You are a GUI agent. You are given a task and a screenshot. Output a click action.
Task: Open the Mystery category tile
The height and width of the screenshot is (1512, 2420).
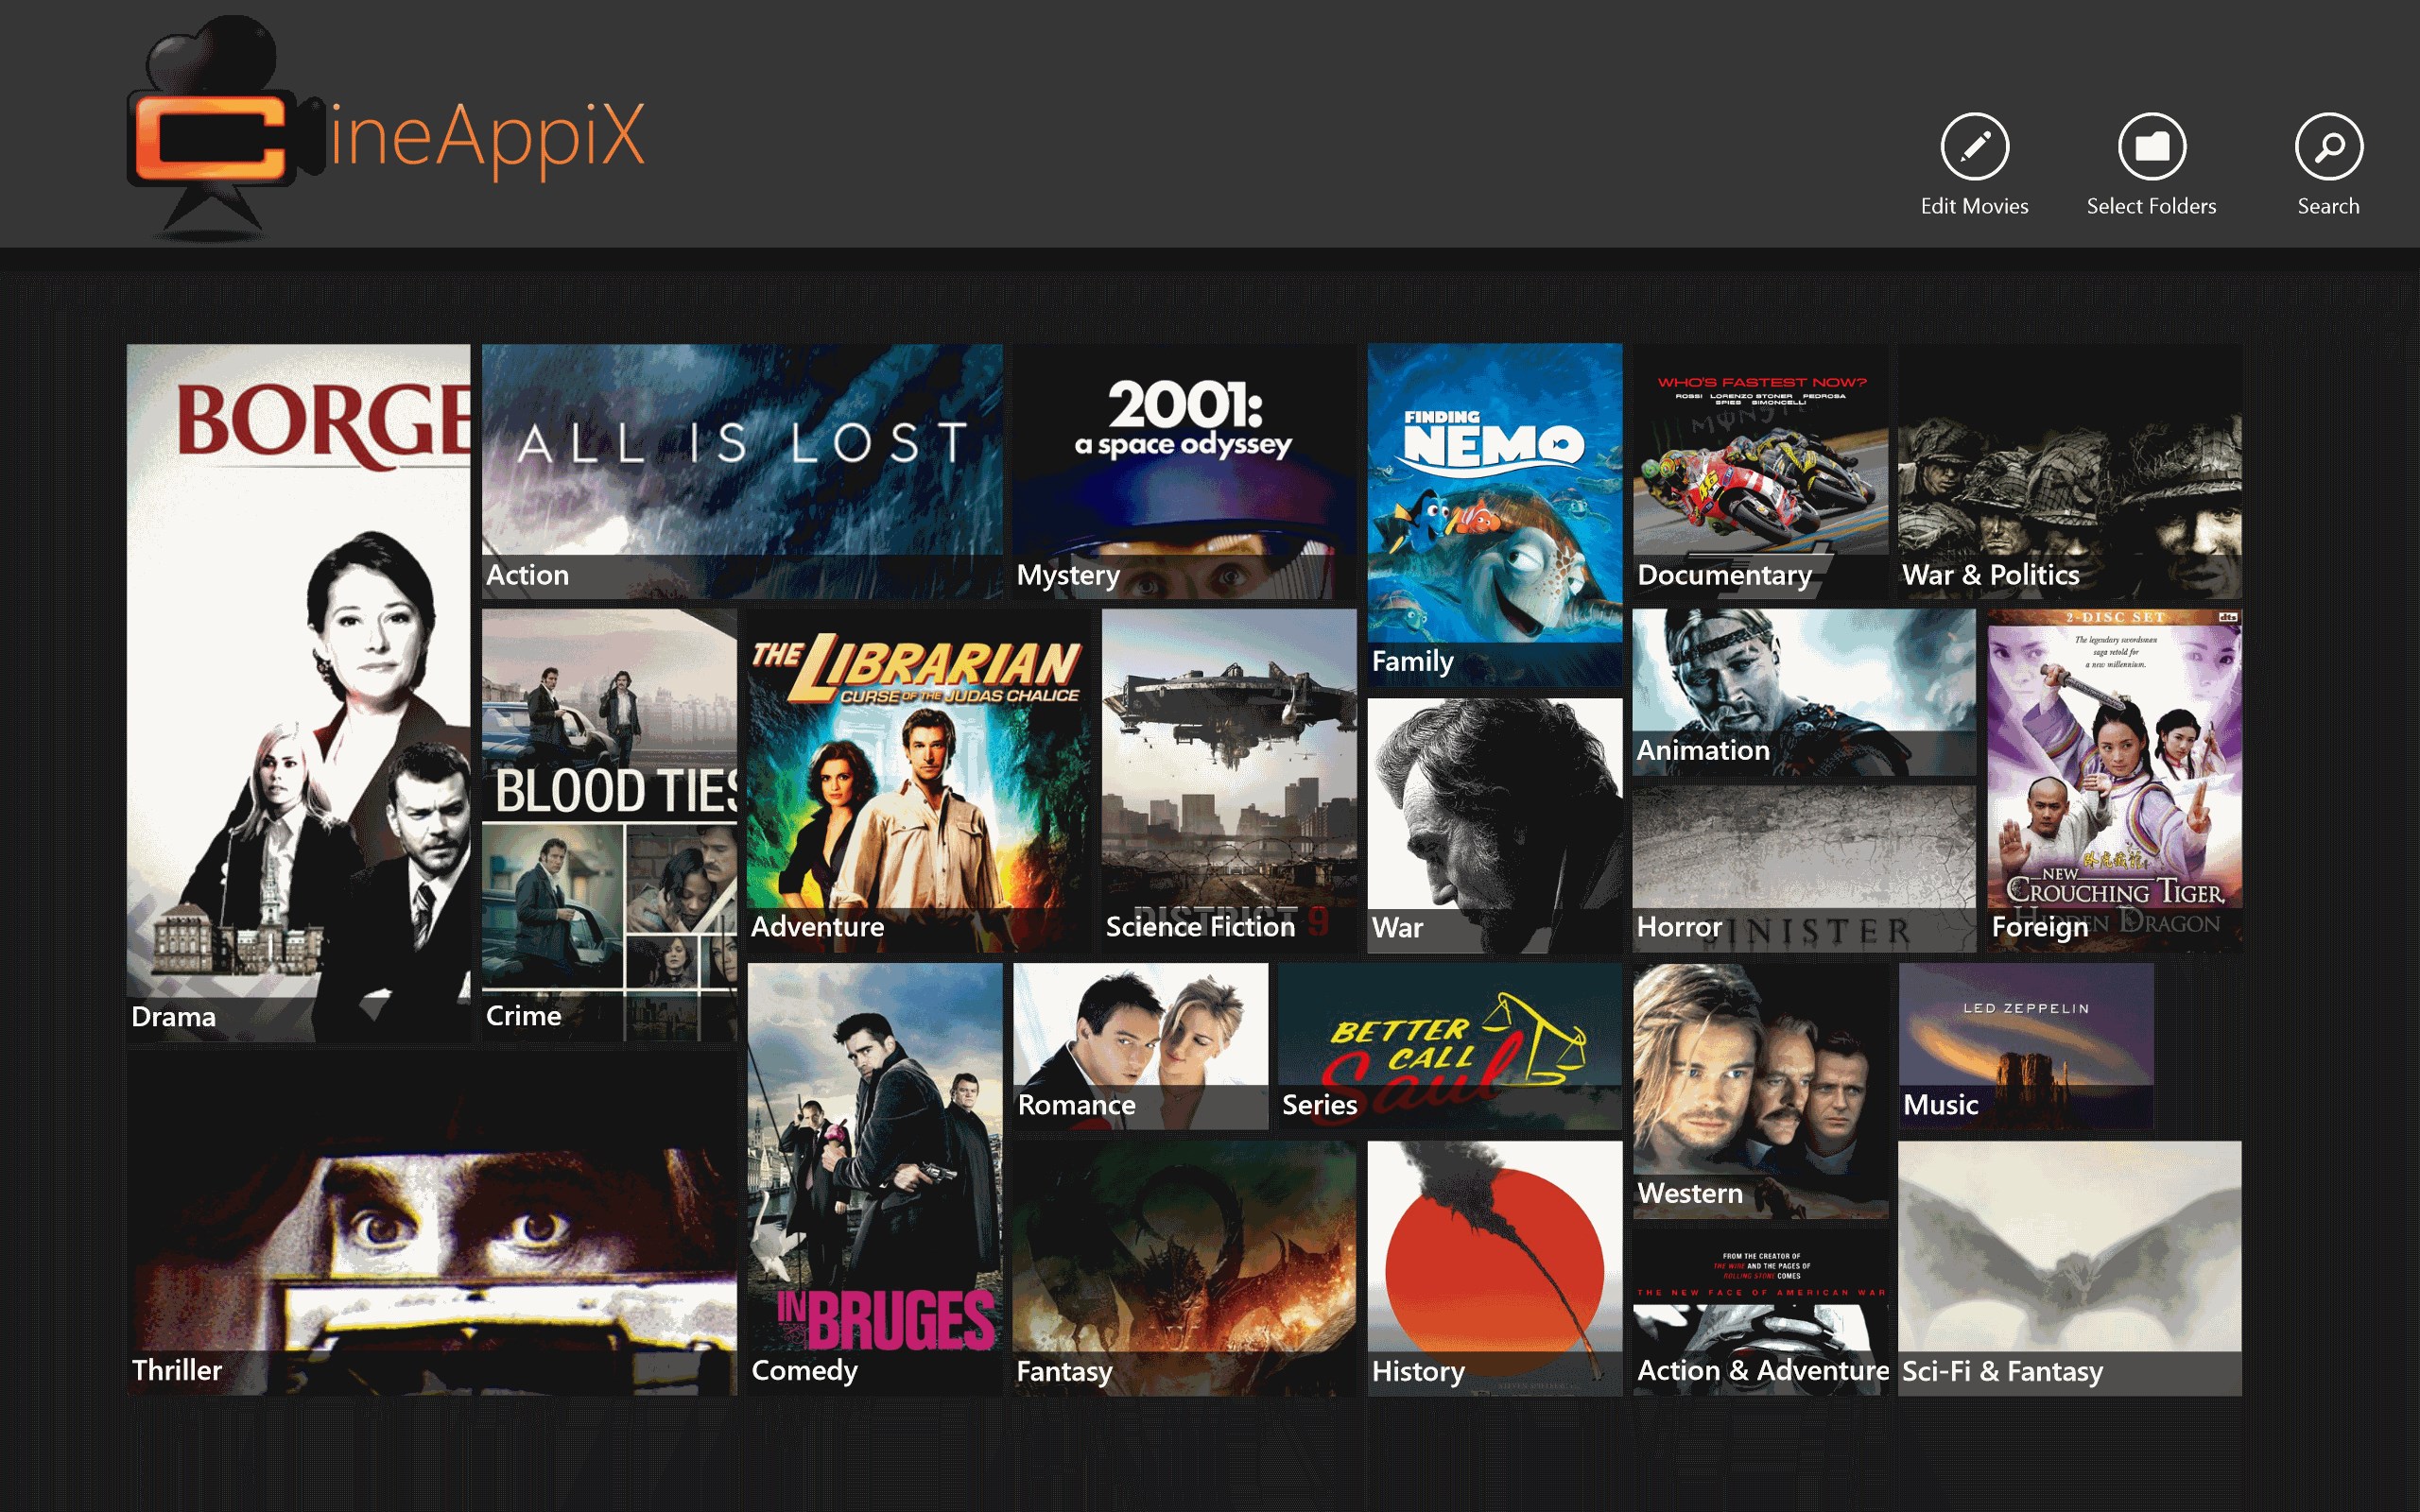(1184, 471)
